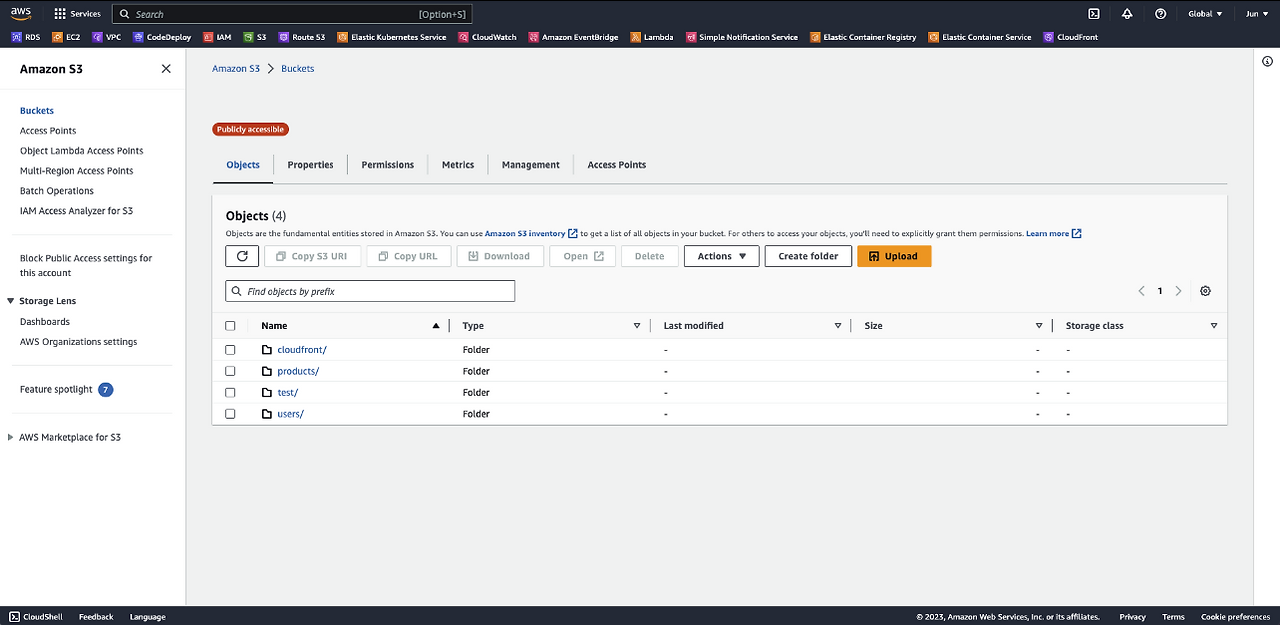Open the help question mark icon
Screen dimensions: 1280x625
pos(1160,14)
